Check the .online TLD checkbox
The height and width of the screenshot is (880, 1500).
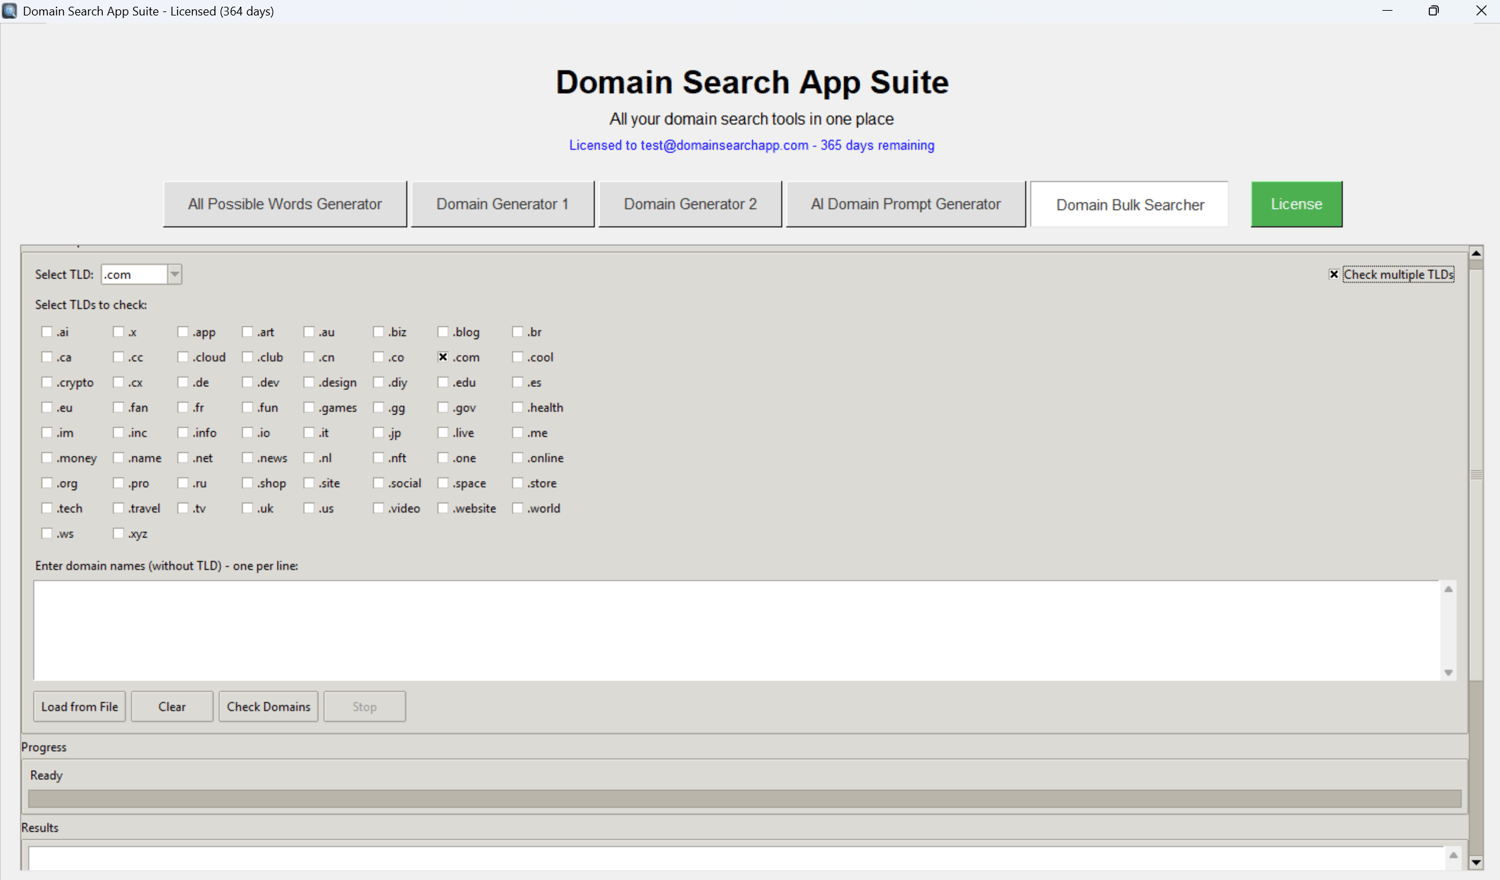point(518,458)
